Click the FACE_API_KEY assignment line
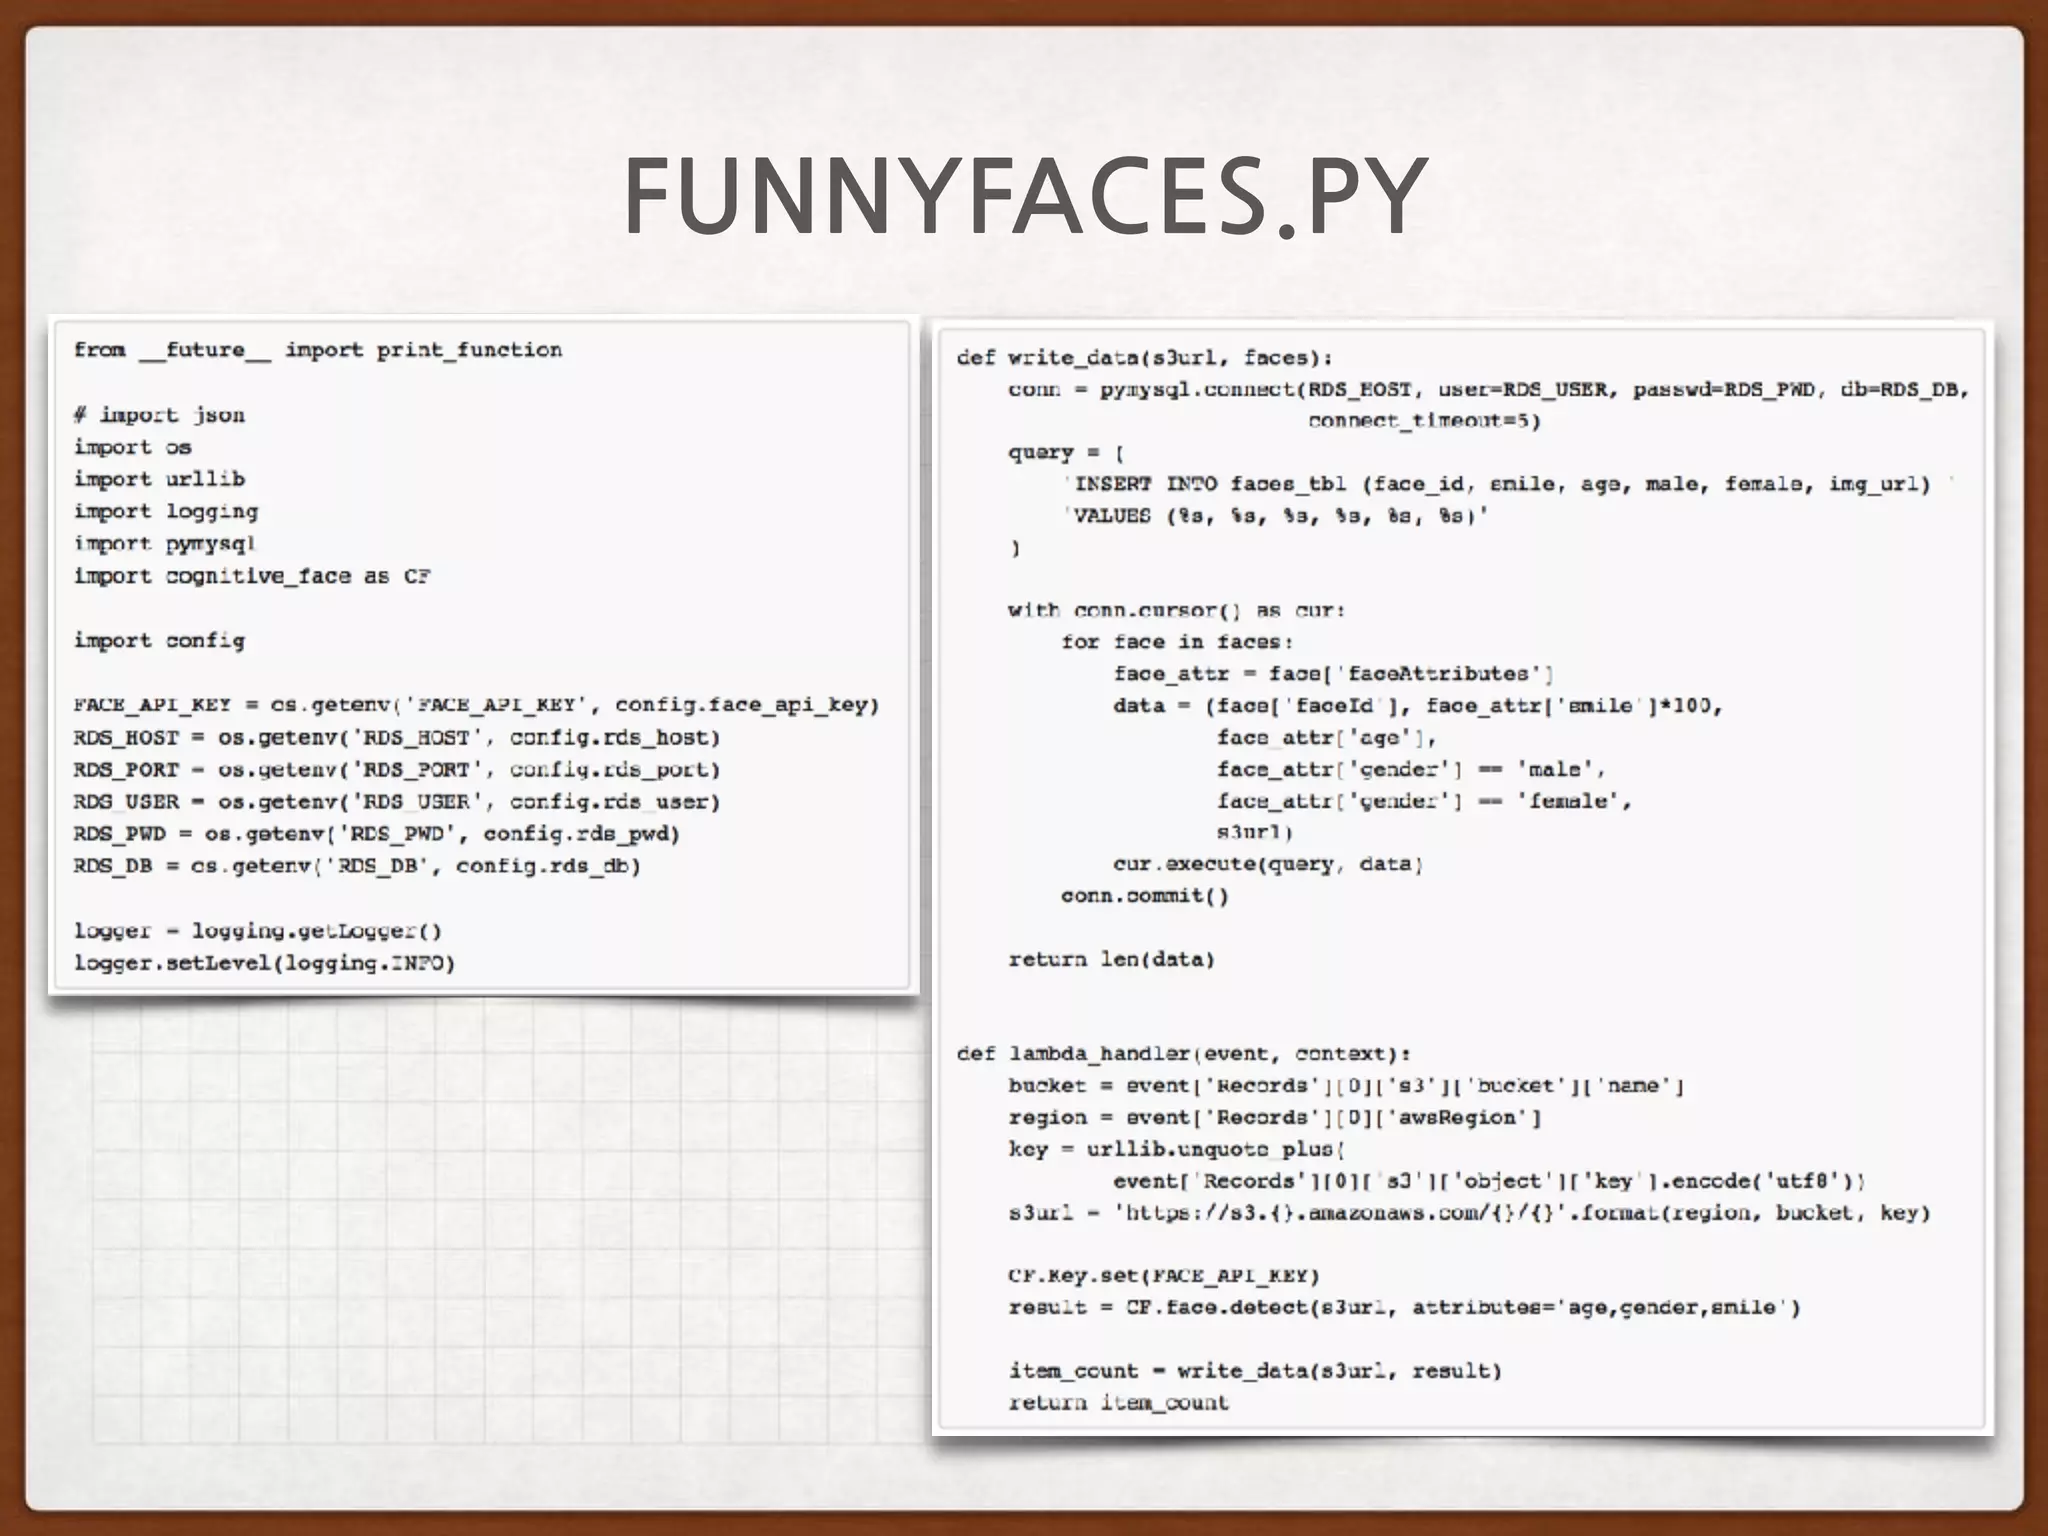Viewport: 2048px width, 1536px height. (x=476, y=705)
